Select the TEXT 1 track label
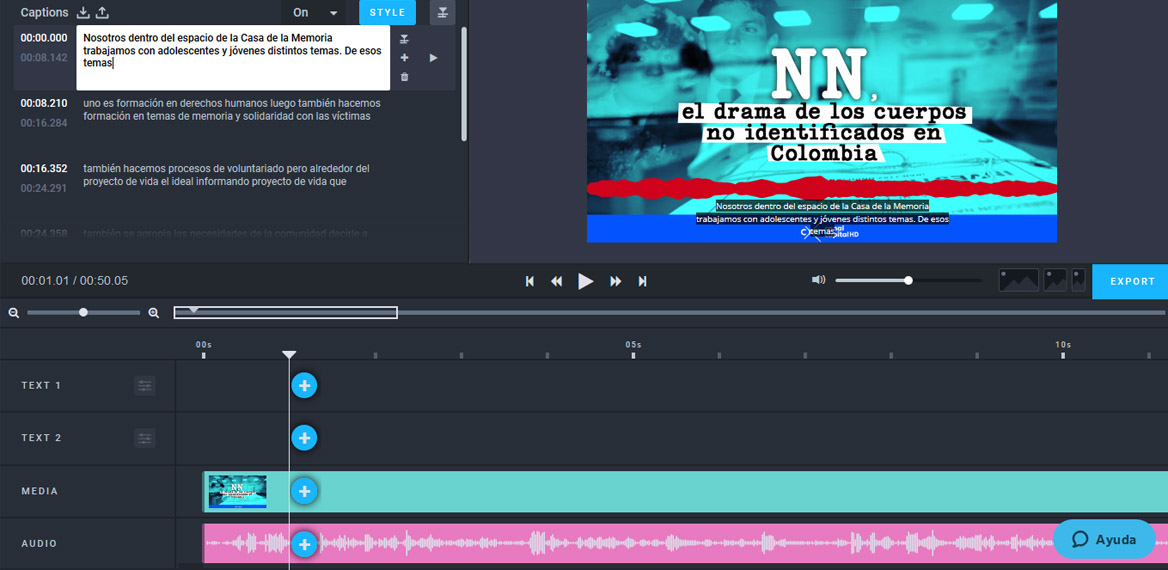 click(41, 386)
